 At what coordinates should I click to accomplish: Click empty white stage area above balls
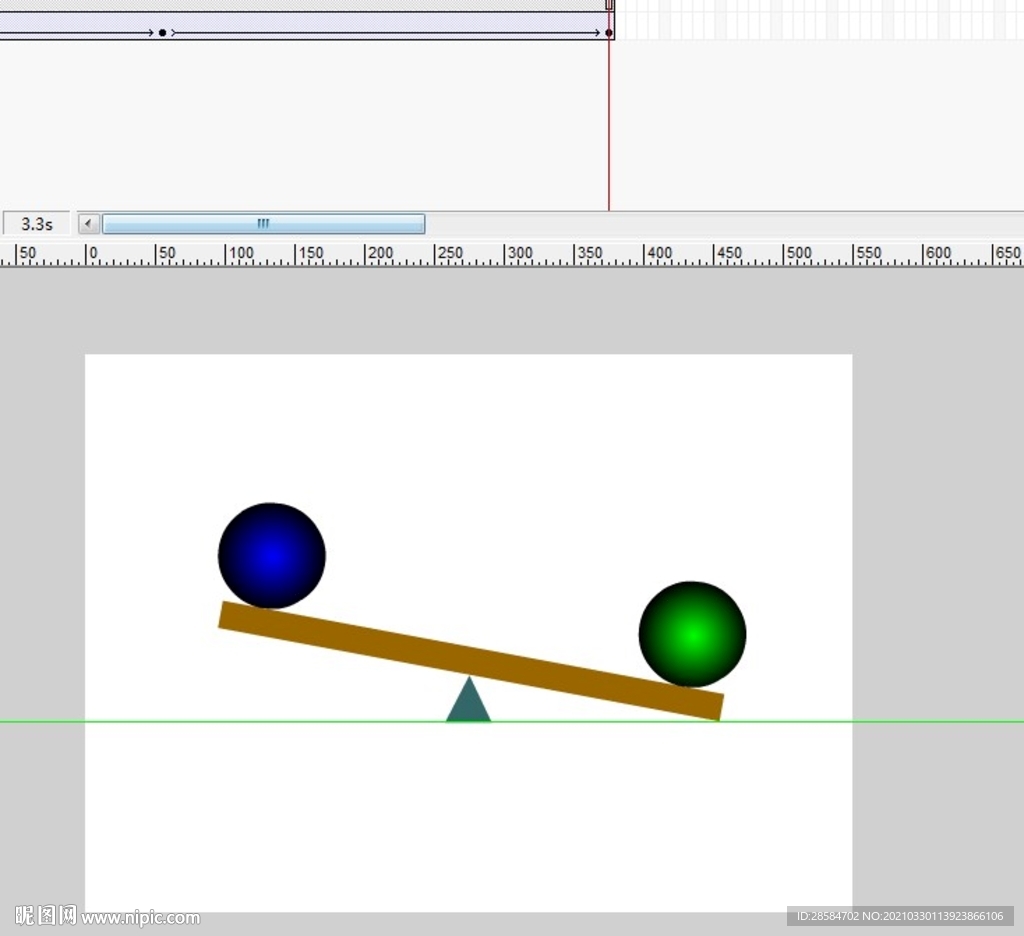tap(468, 420)
